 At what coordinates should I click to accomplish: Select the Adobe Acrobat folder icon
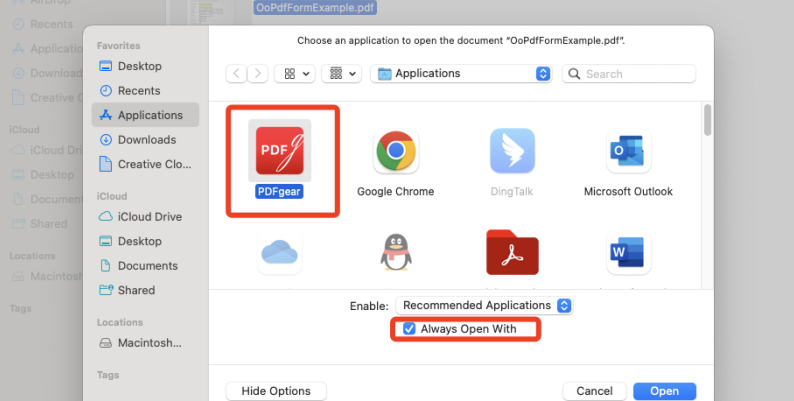coord(512,252)
